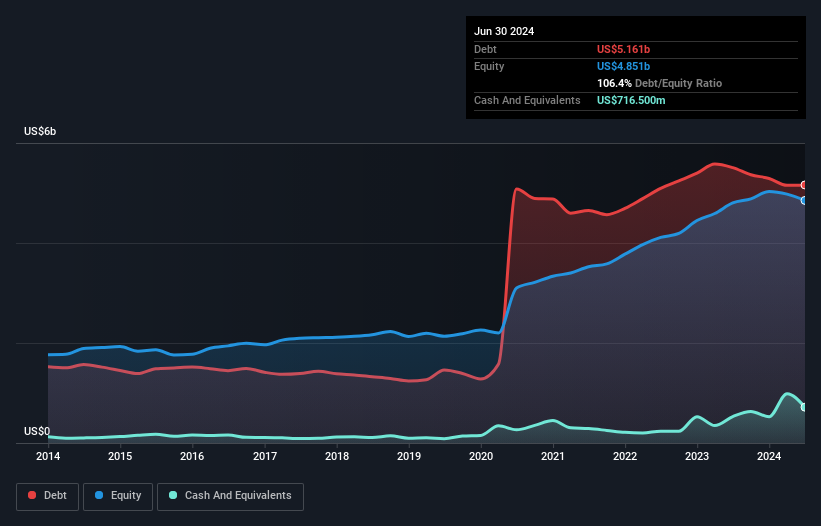Image resolution: width=821 pixels, height=526 pixels.
Task: Click the 2017 x-axis label
Action: pyautogui.click(x=265, y=456)
